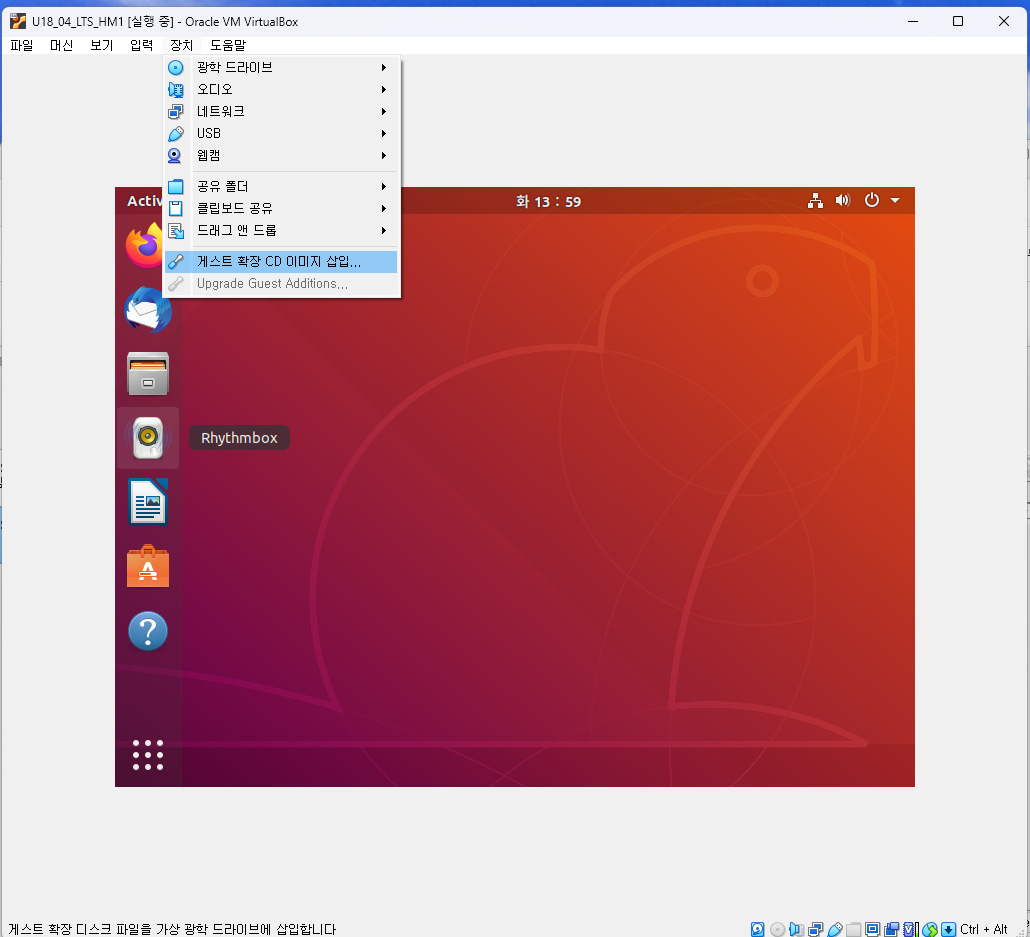Click the network status bar icon
Viewport: 1030px width, 937px height.
click(816, 929)
